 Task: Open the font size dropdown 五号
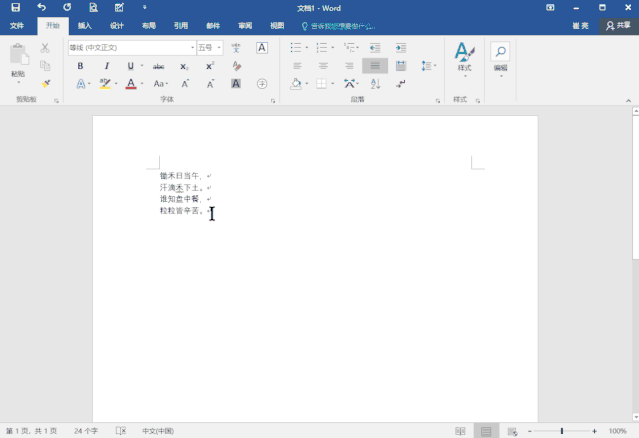219,48
